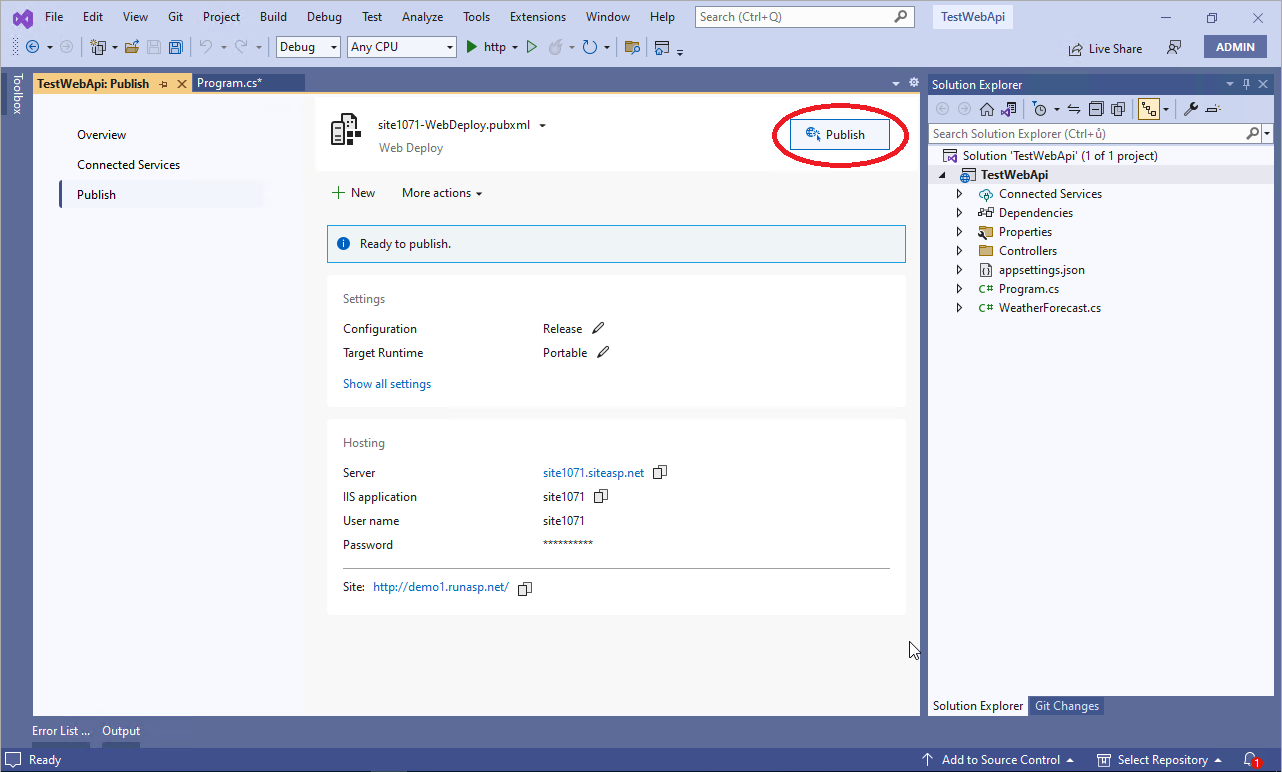This screenshot has height=772, width=1282.
Task: Open notifications bell in status bar
Action: click(1251, 760)
